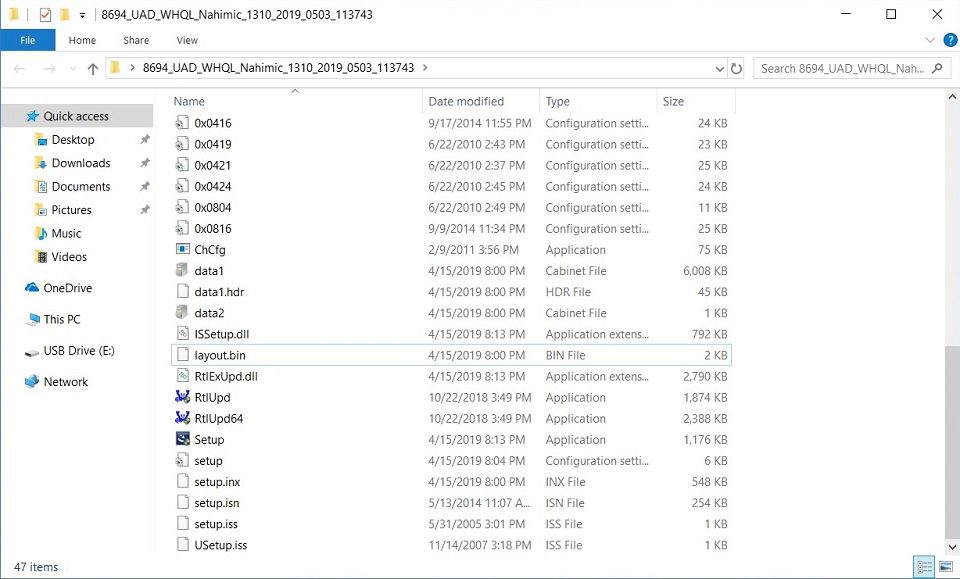The image size is (960, 579).
Task: Click the search magnifier icon
Action: [937, 69]
